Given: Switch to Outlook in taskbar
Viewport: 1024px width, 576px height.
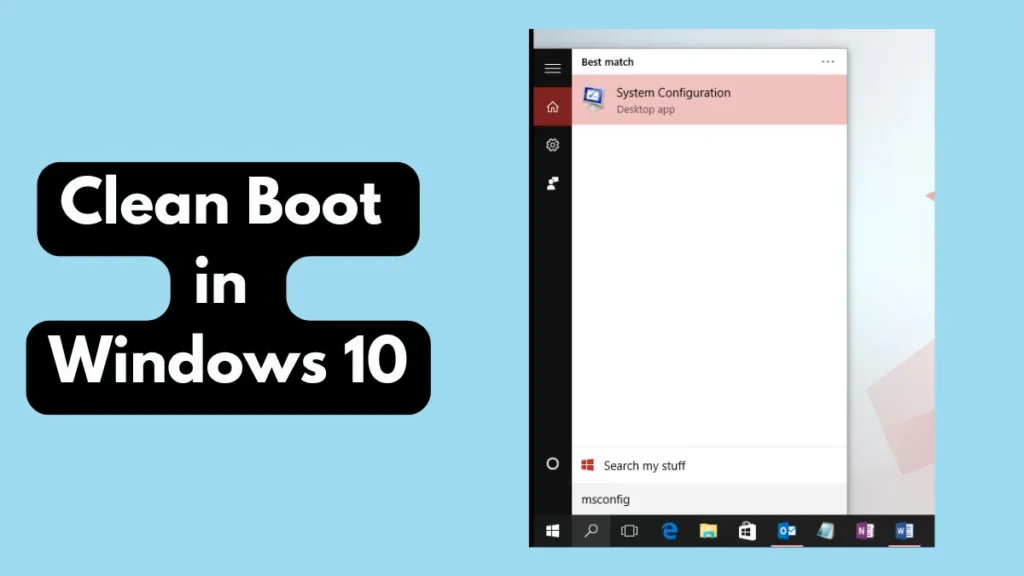Looking at the screenshot, I should pyautogui.click(x=787, y=531).
